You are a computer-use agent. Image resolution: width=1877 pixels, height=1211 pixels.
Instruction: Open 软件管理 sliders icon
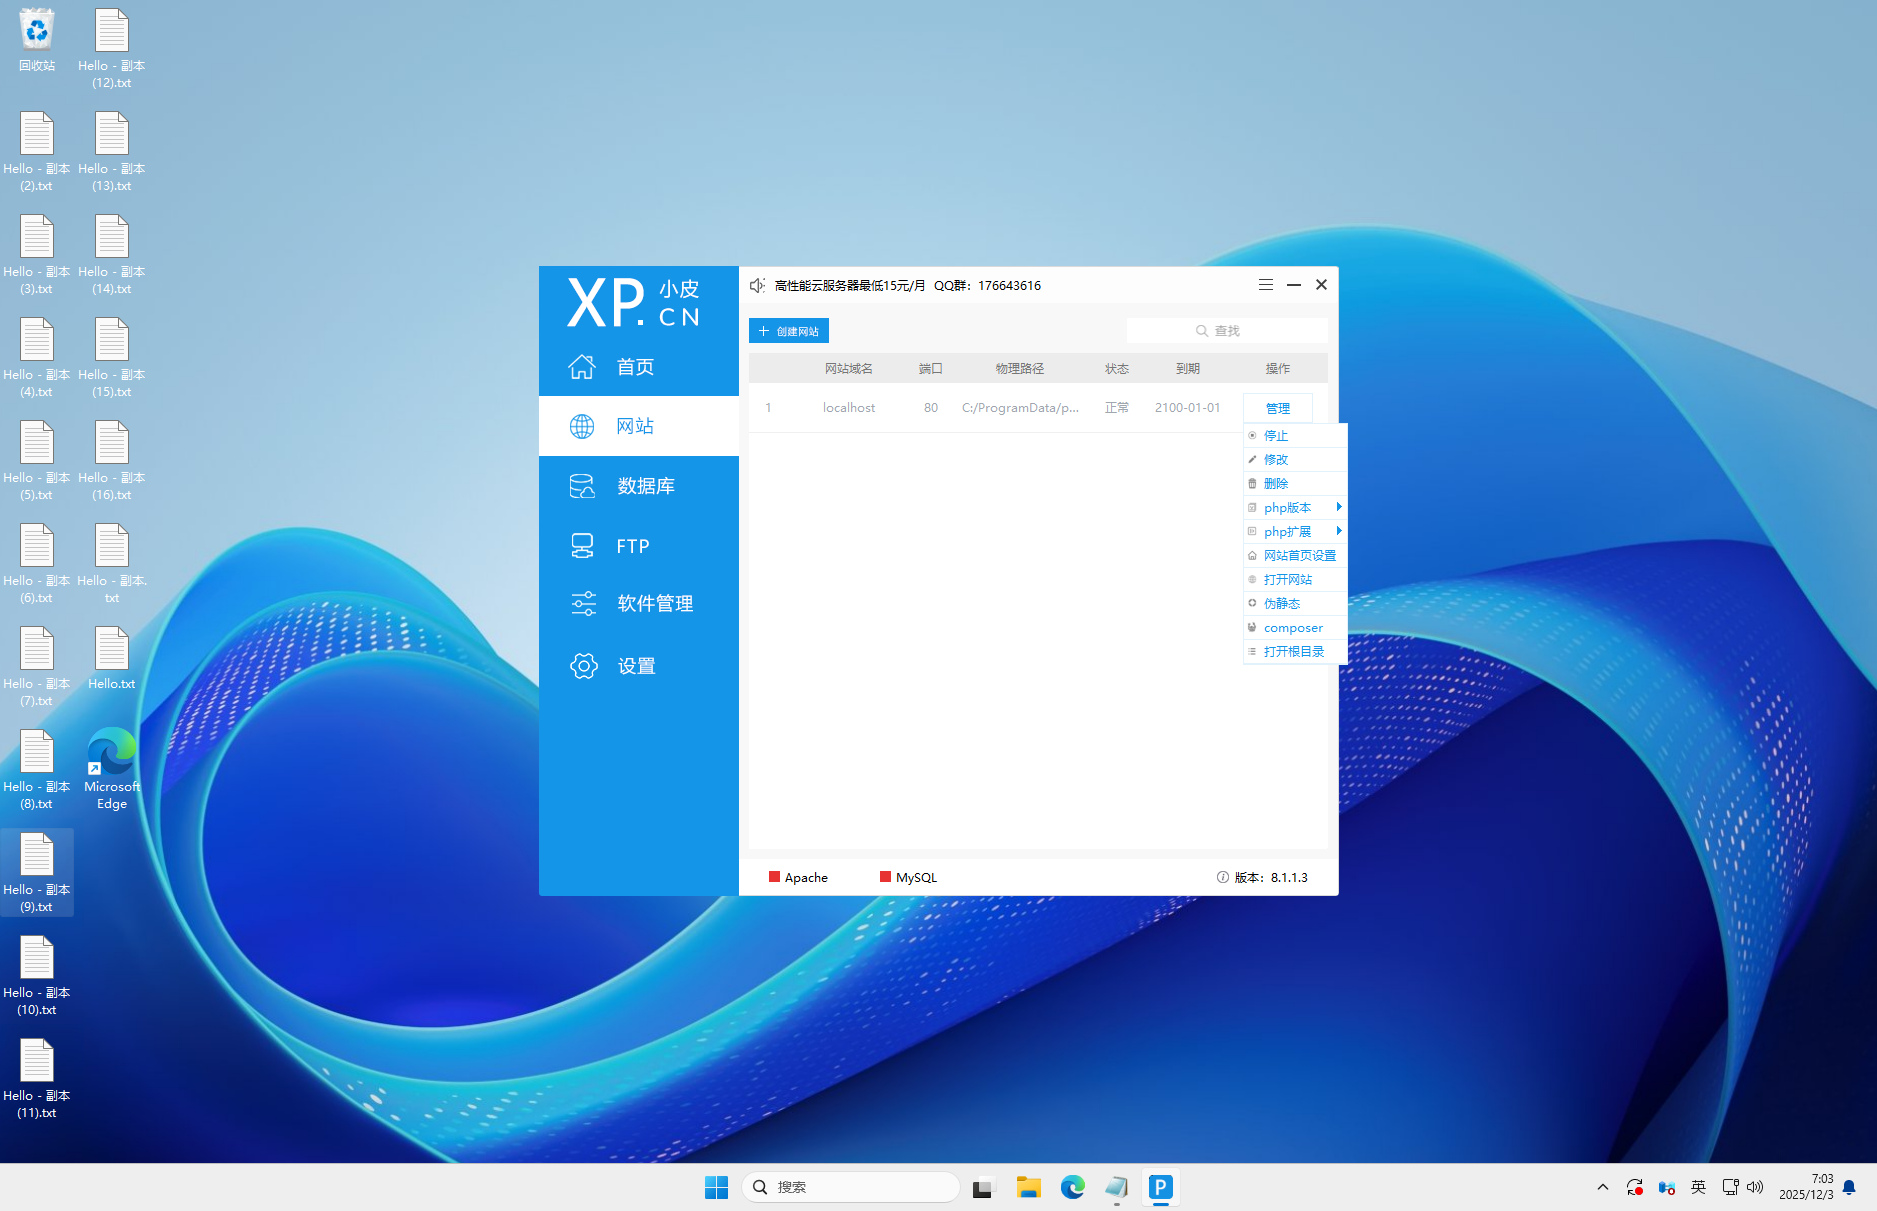click(x=583, y=604)
